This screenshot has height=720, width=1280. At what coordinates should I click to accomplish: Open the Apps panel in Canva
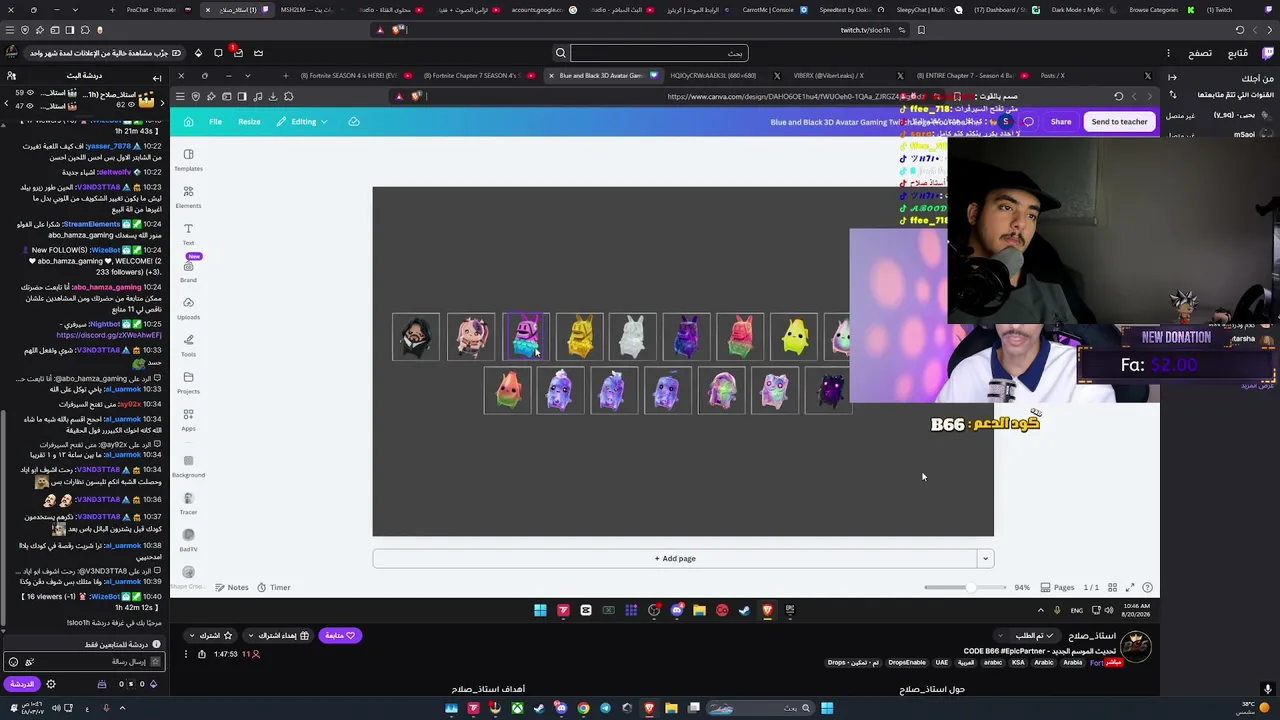pyautogui.click(x=188, y=419)
